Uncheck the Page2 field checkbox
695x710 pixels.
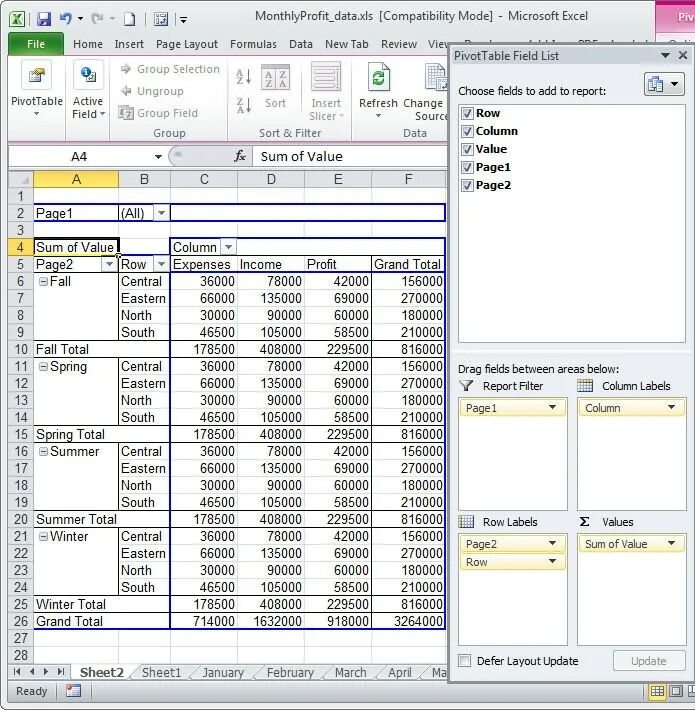click(467, 186)
